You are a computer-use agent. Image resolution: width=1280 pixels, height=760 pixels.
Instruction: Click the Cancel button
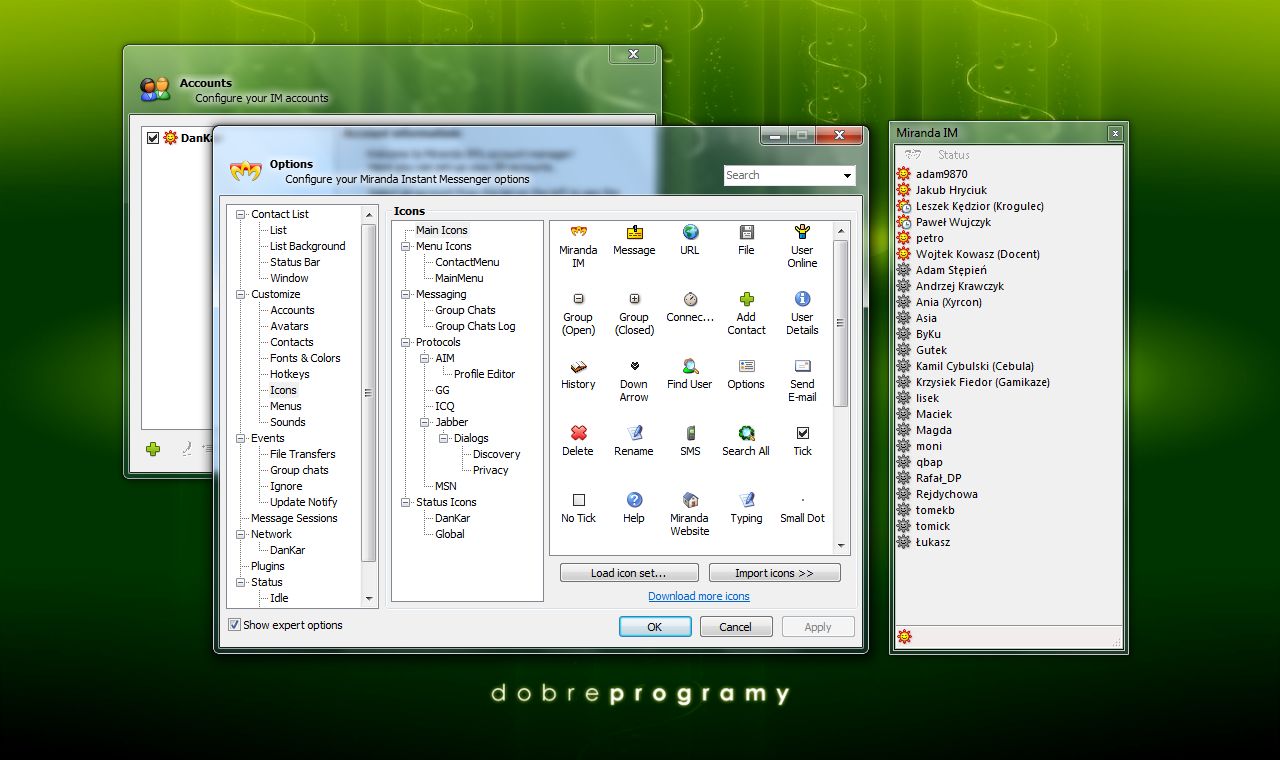(x=735, y=627)
